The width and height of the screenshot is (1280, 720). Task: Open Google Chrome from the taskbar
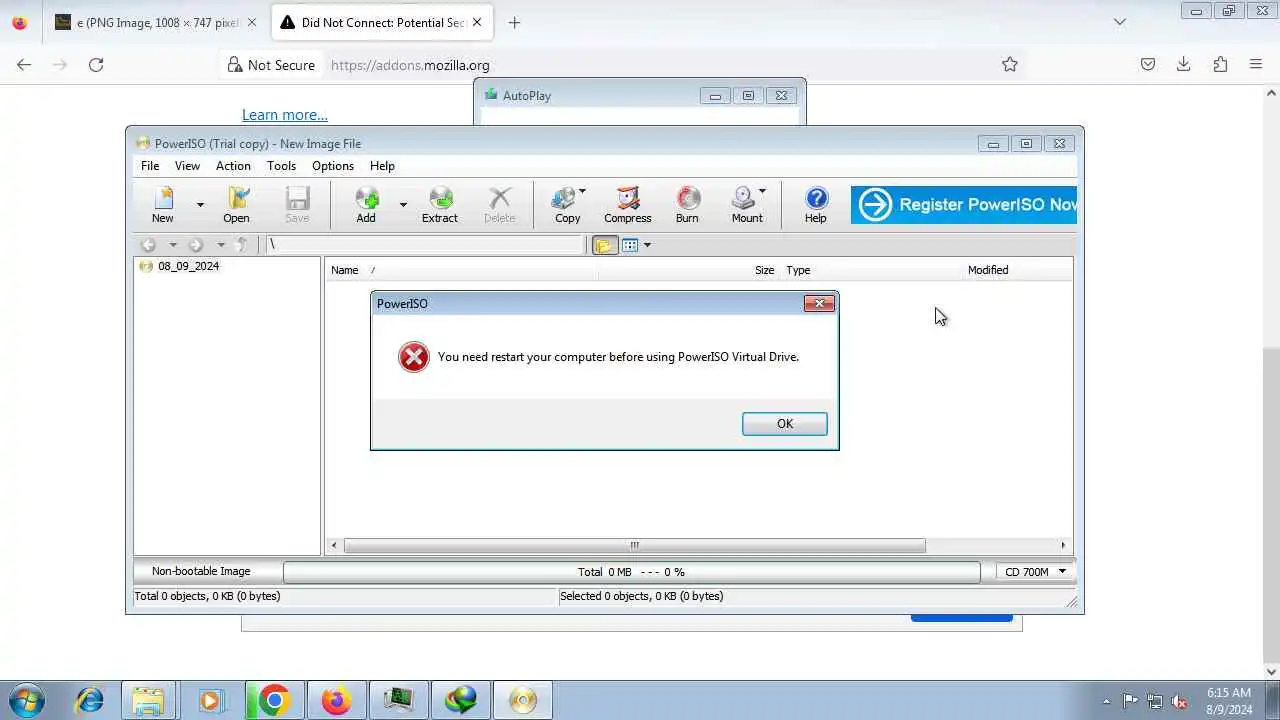tap(273, 700)
